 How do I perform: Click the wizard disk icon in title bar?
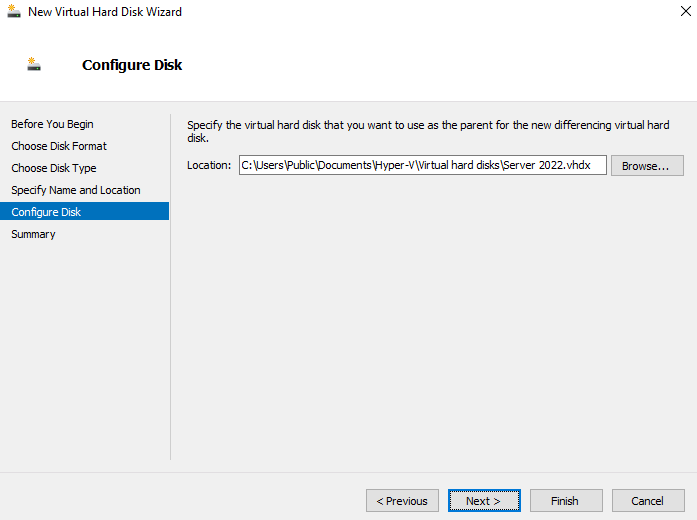[x=14, y=11]
